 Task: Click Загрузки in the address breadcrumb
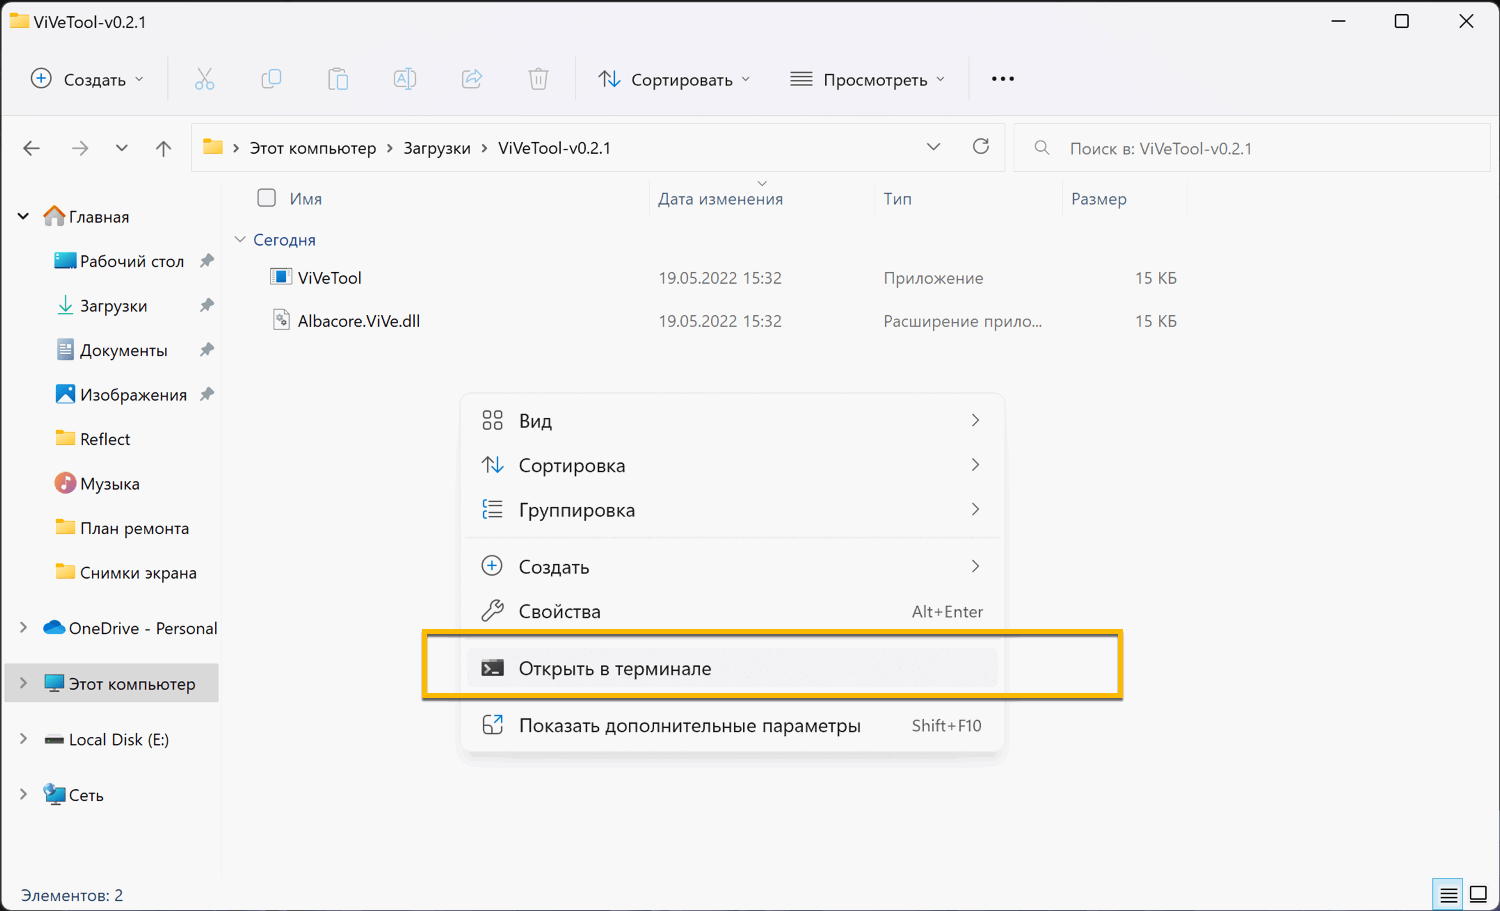pyautogui.click(x=437, y=148)
